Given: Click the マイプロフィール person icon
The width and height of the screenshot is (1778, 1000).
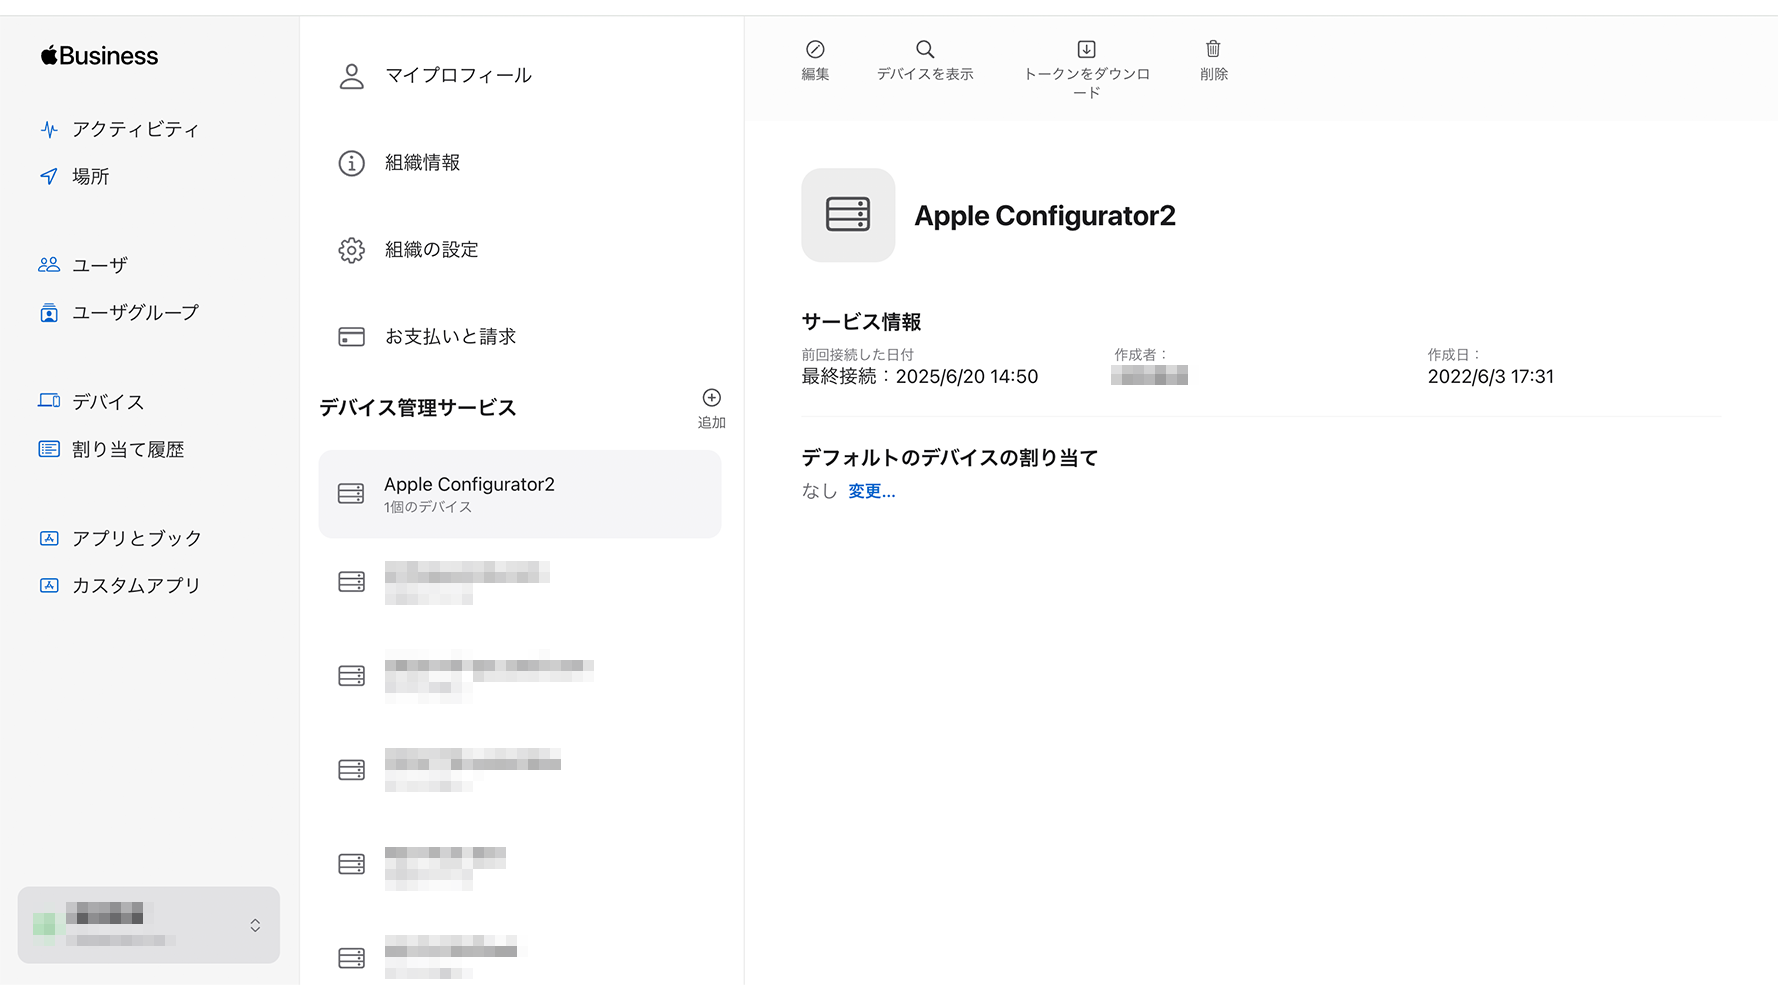Looking at the screenshot, I should coord(351,76).
